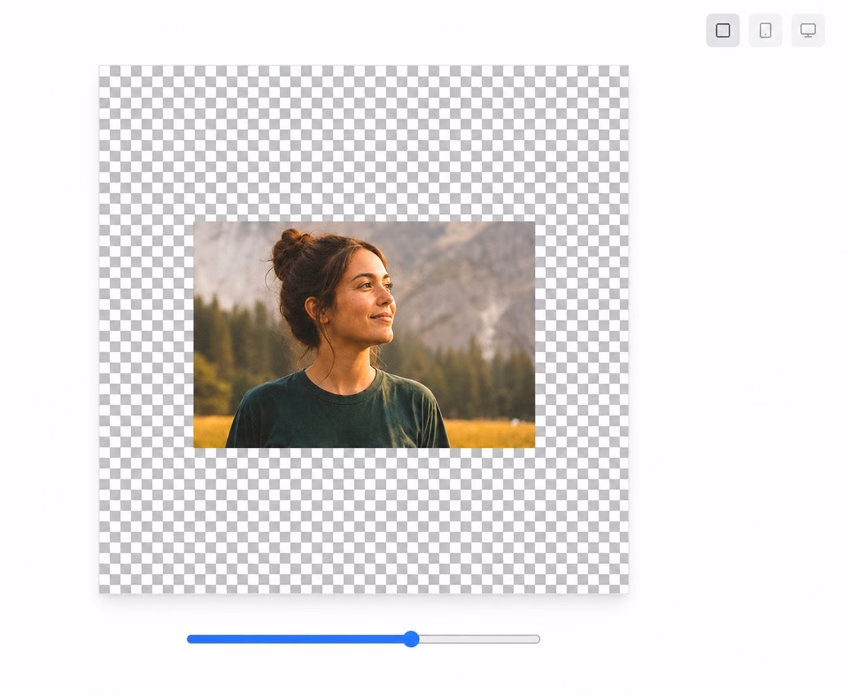Click the blue zoom slider handle
This screenshot has width=847, height=697.
(x=411, y=639)
